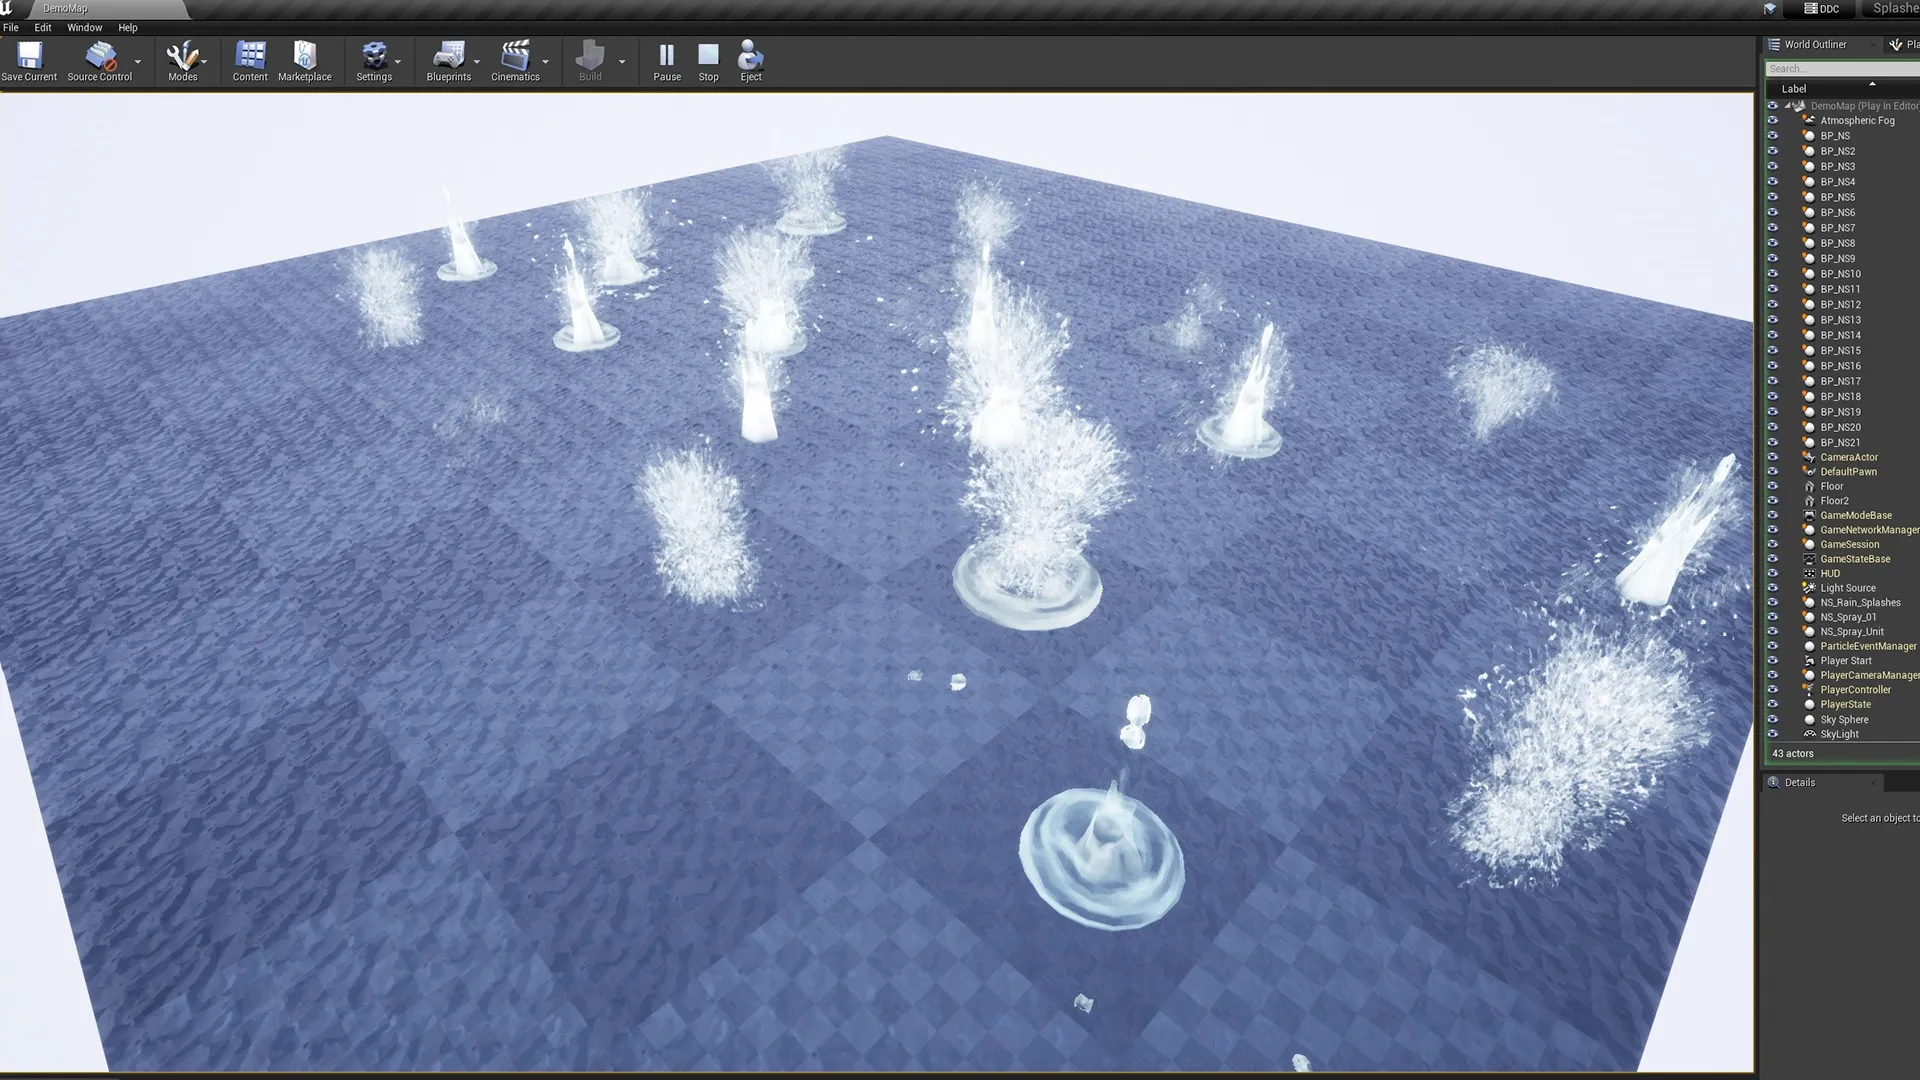Click the World Outliner search field
1920x1080 pixels.
(x=1840, y=69)
